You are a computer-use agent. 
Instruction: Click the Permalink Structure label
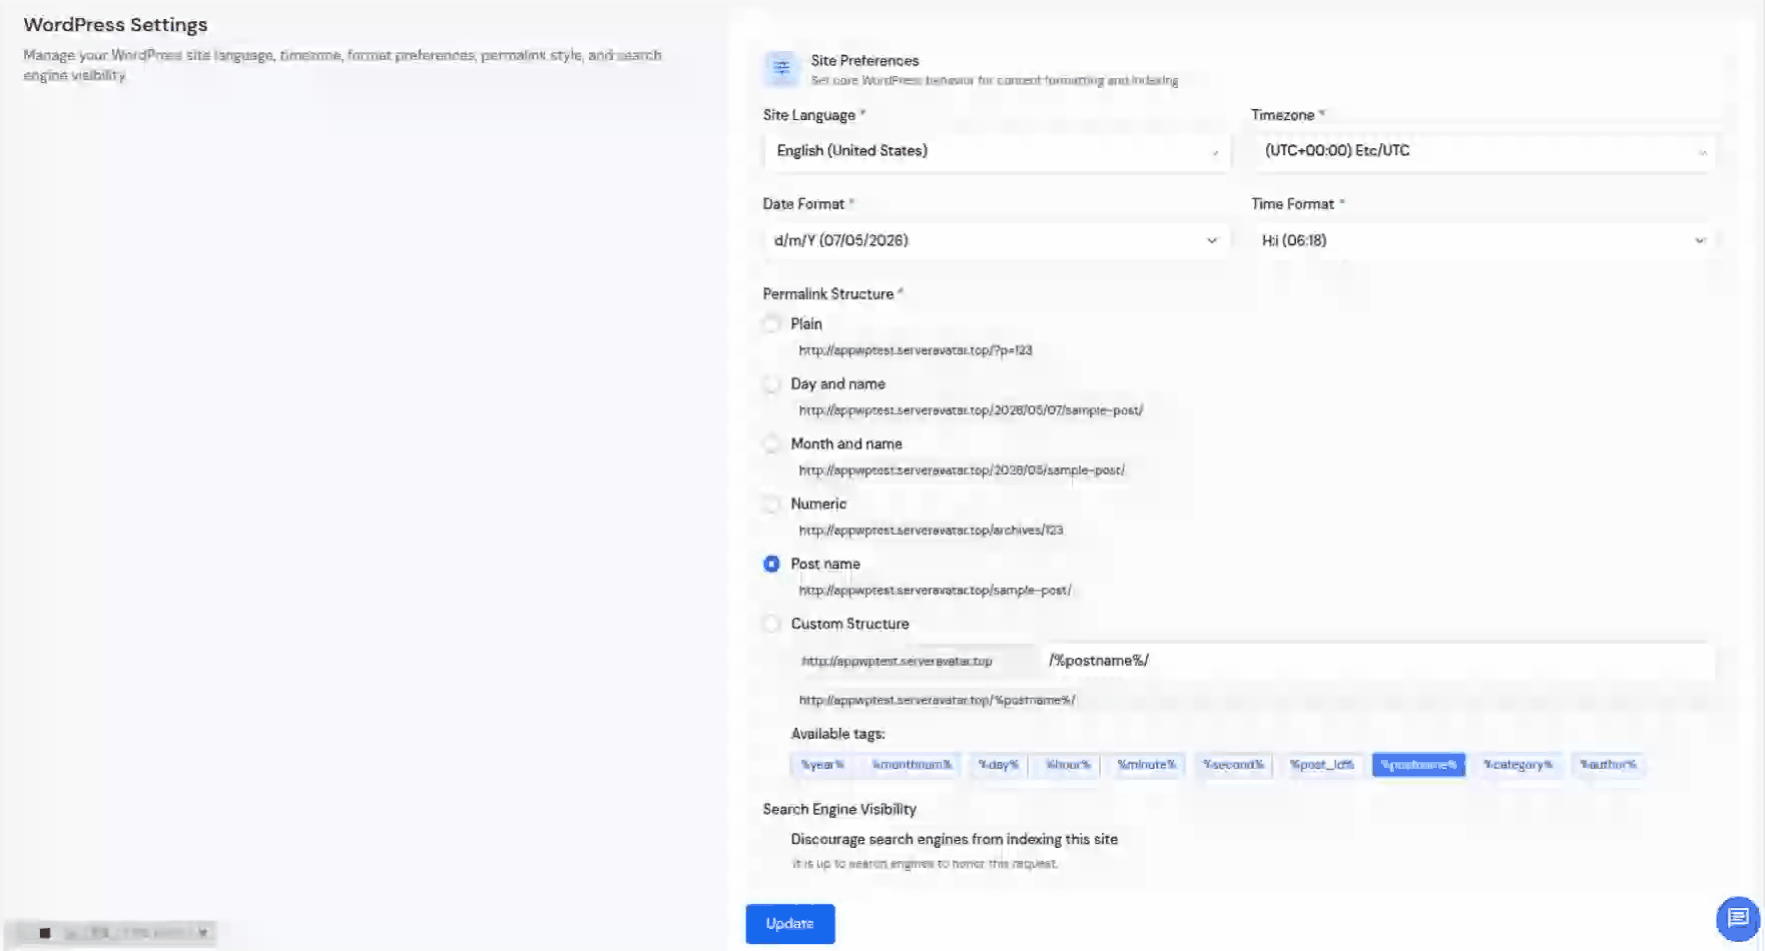point(828,294)
